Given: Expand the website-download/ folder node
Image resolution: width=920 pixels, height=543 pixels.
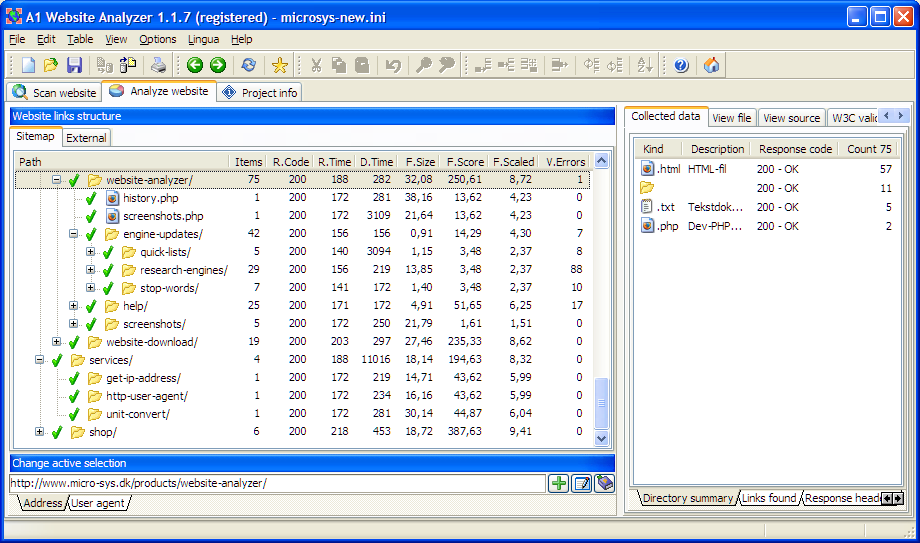Looking at the screenshot, I should point(56,342).
